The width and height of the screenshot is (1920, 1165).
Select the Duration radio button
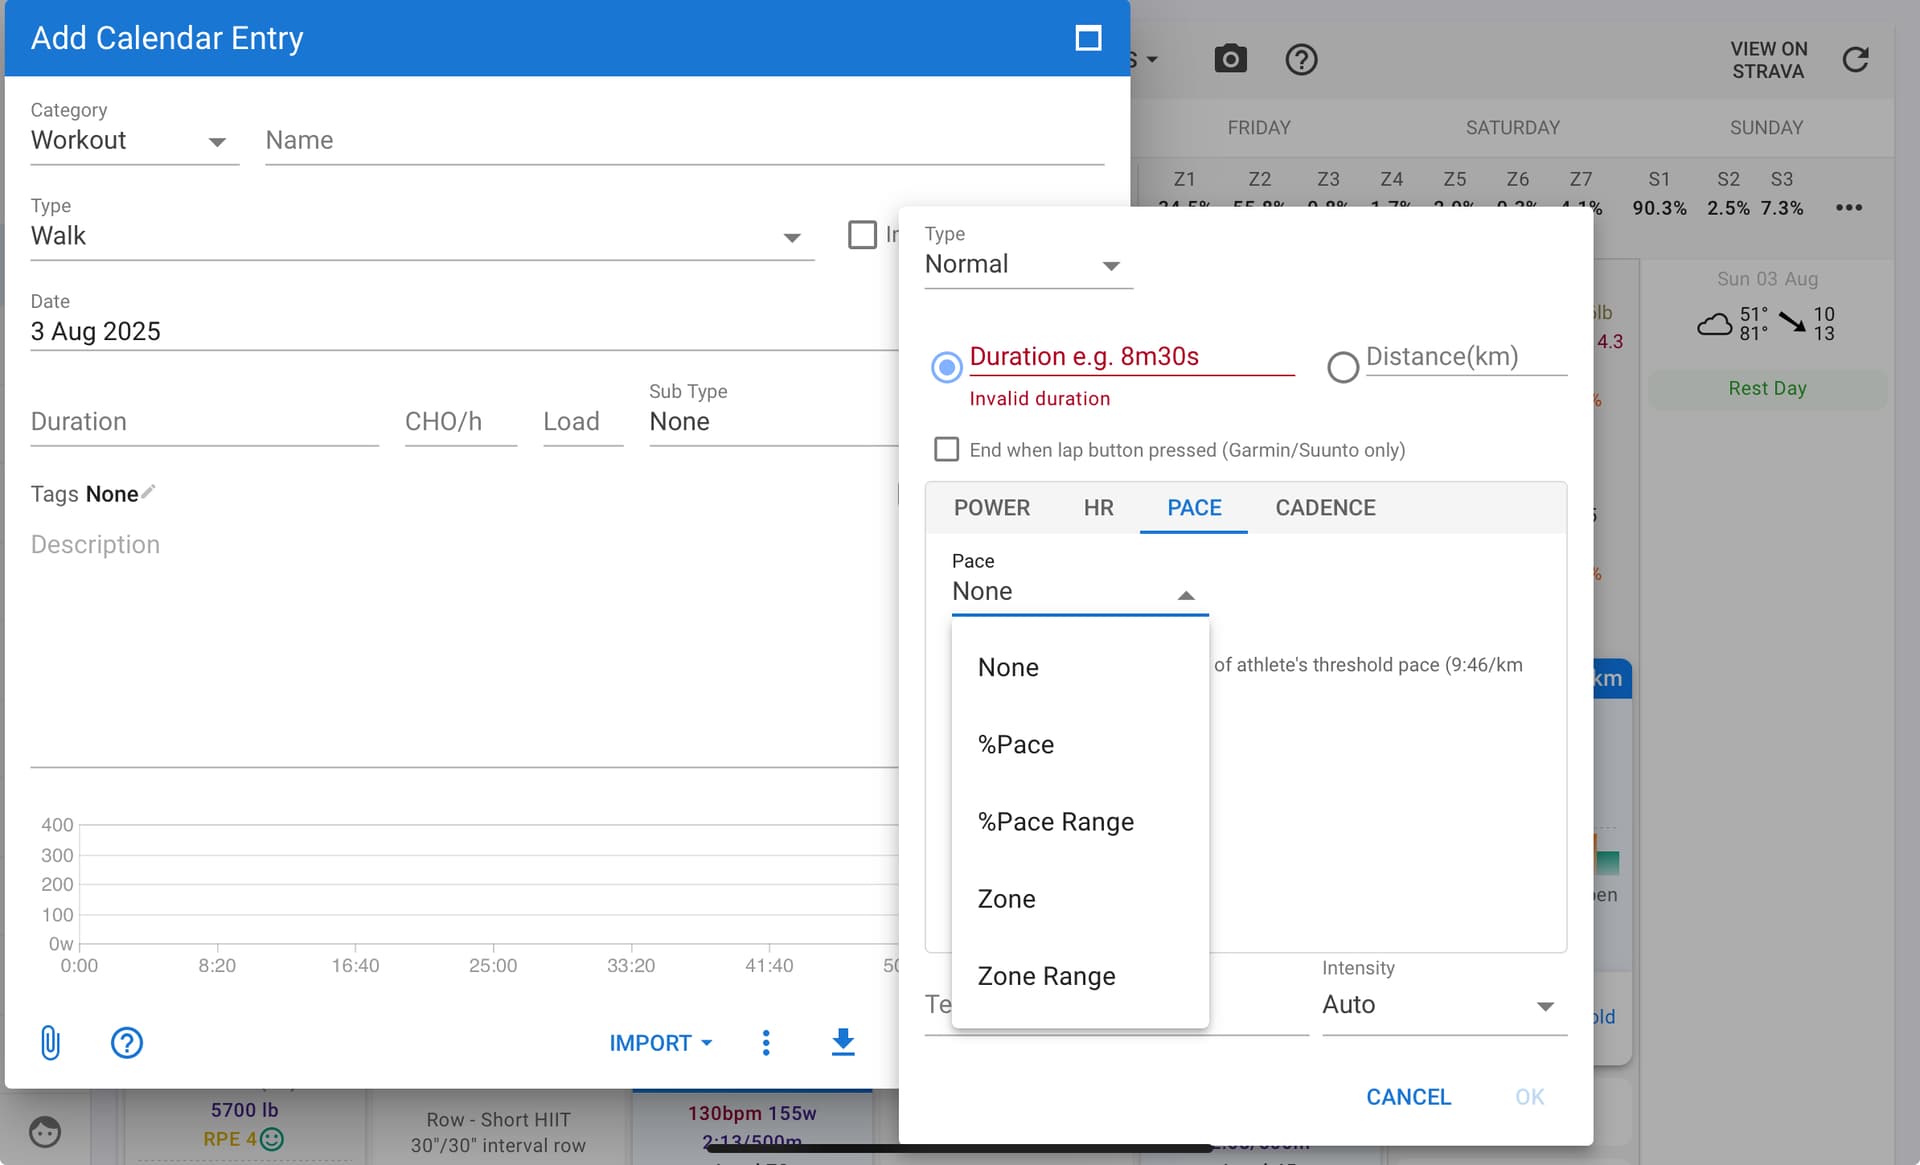point(946,367)
